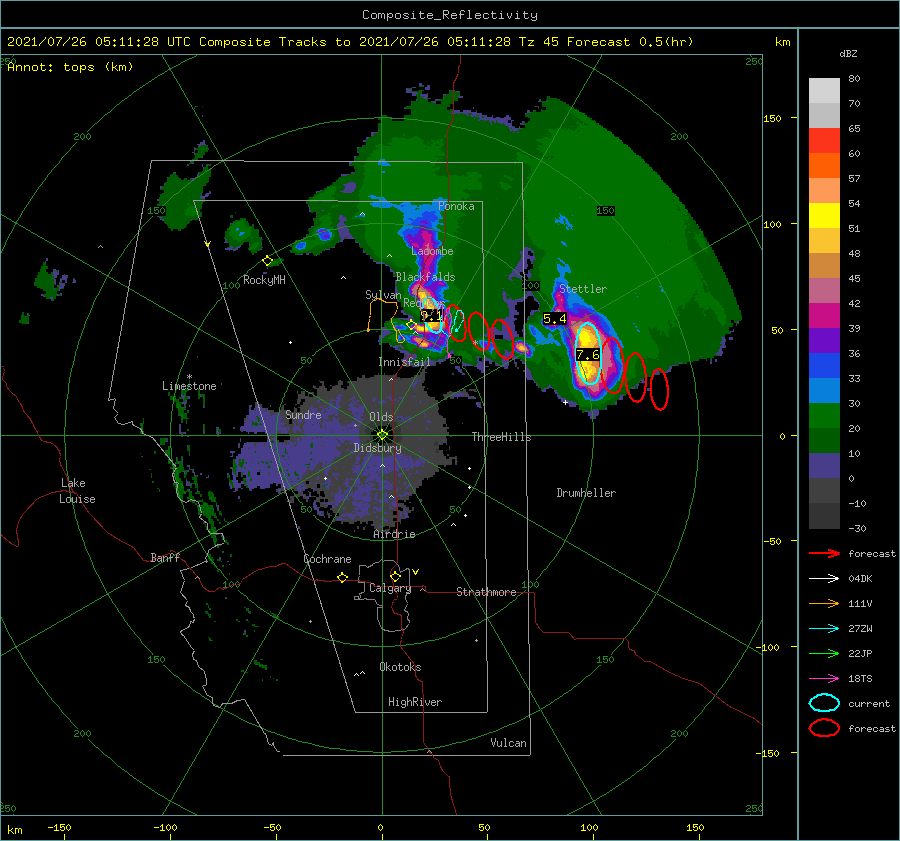900x841 pixels.
Task: Click the cyan current storm ellipse labeled 7.6
Action: click(x=588, y=352)
